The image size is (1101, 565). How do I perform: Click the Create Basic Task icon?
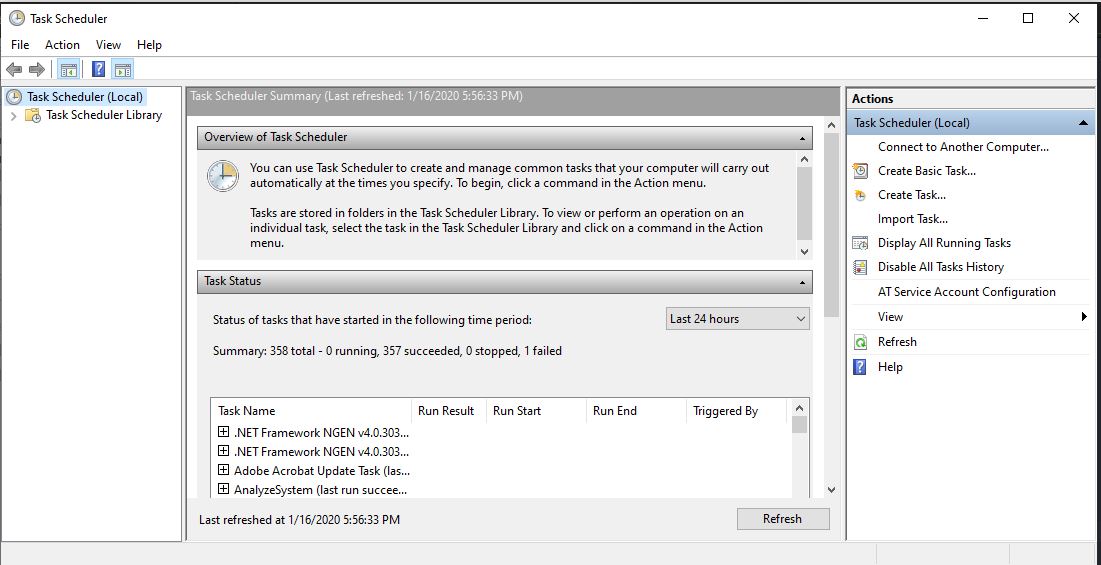(860, 171)
